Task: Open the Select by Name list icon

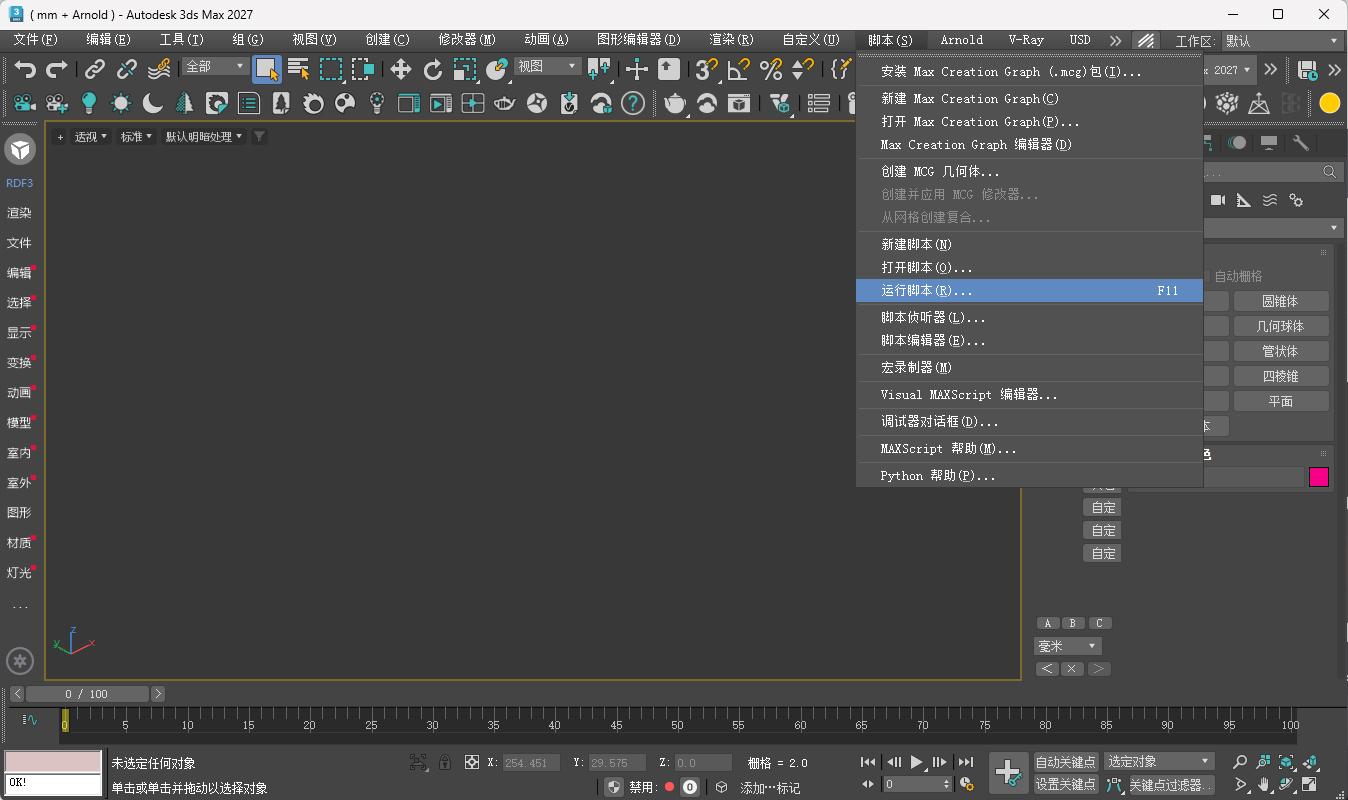Action: coord(298,69)
